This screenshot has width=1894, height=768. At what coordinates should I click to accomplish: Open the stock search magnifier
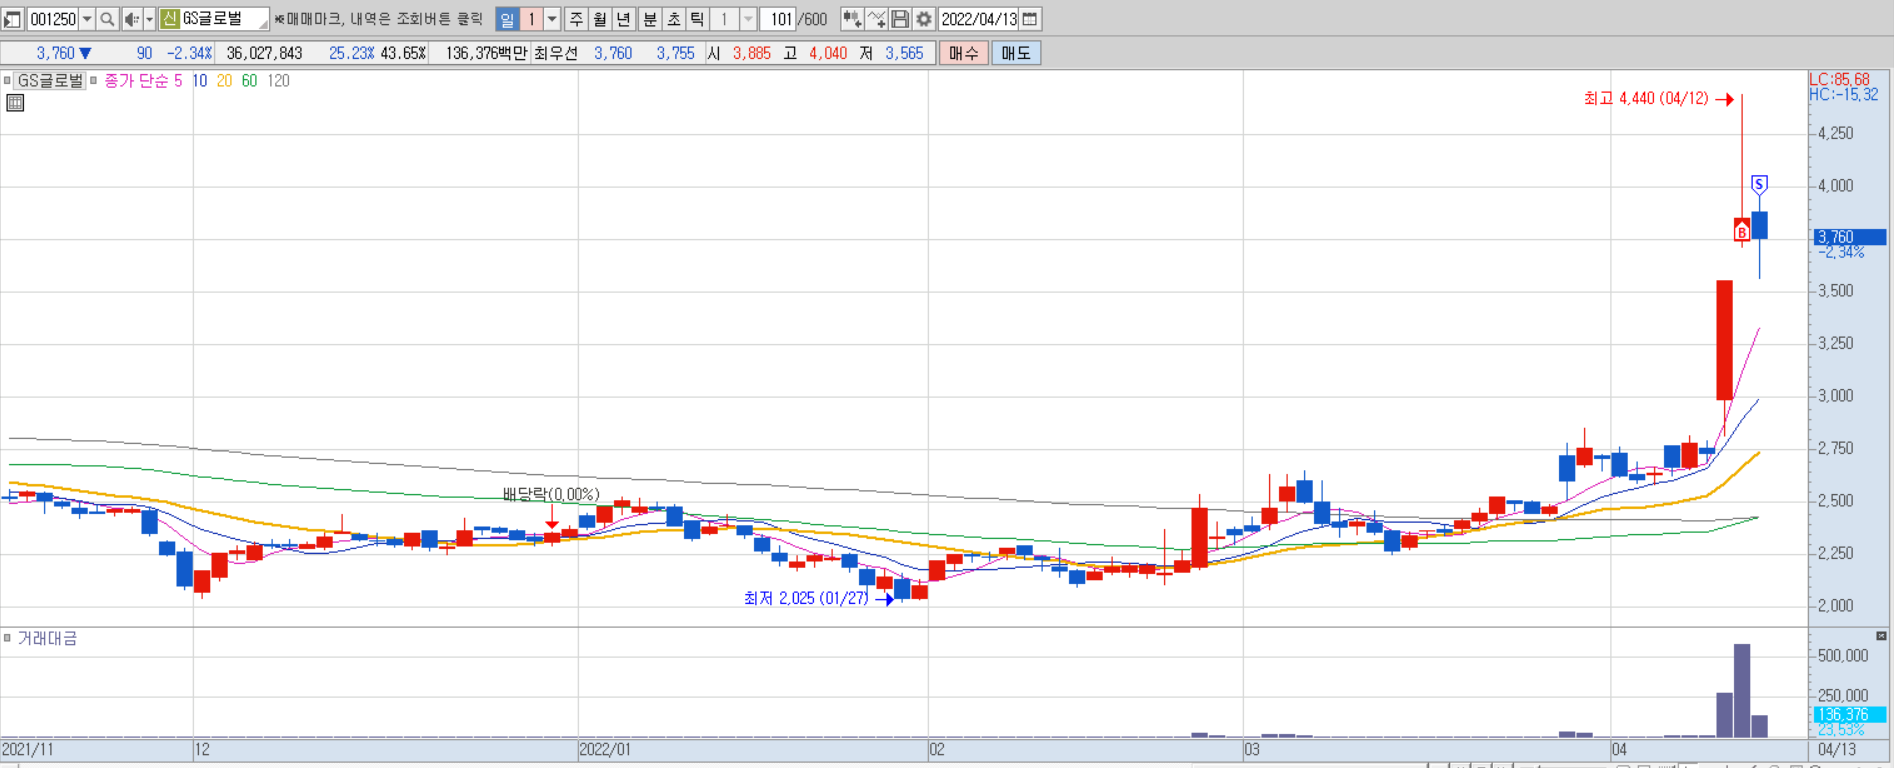[107, 19]
